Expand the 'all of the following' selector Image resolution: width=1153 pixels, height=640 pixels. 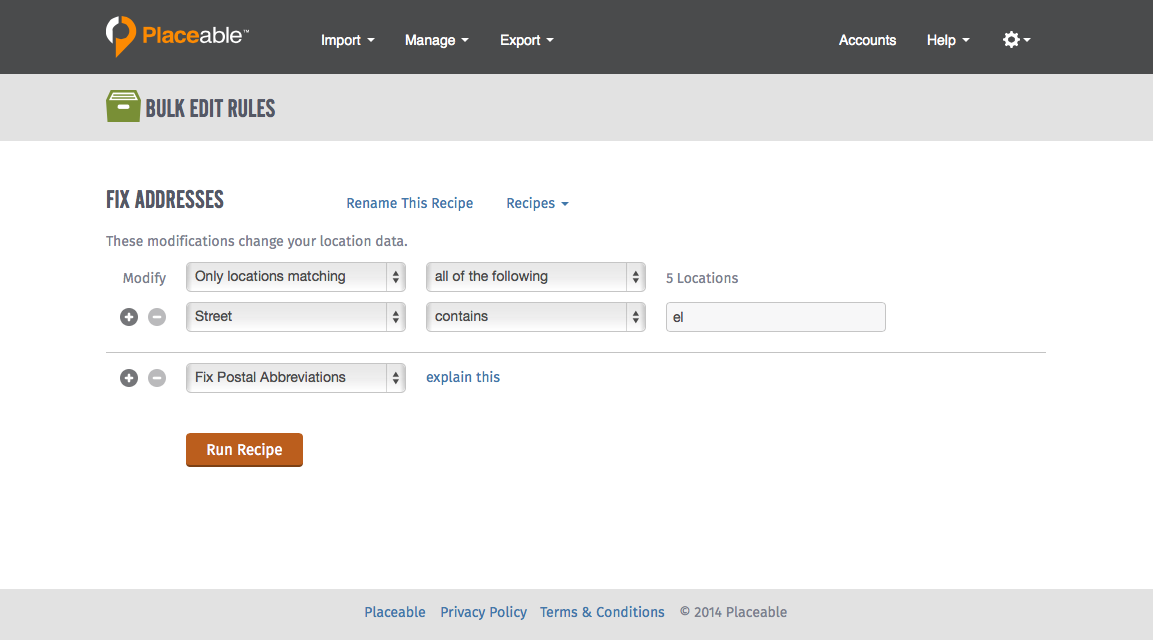[535, 277]
